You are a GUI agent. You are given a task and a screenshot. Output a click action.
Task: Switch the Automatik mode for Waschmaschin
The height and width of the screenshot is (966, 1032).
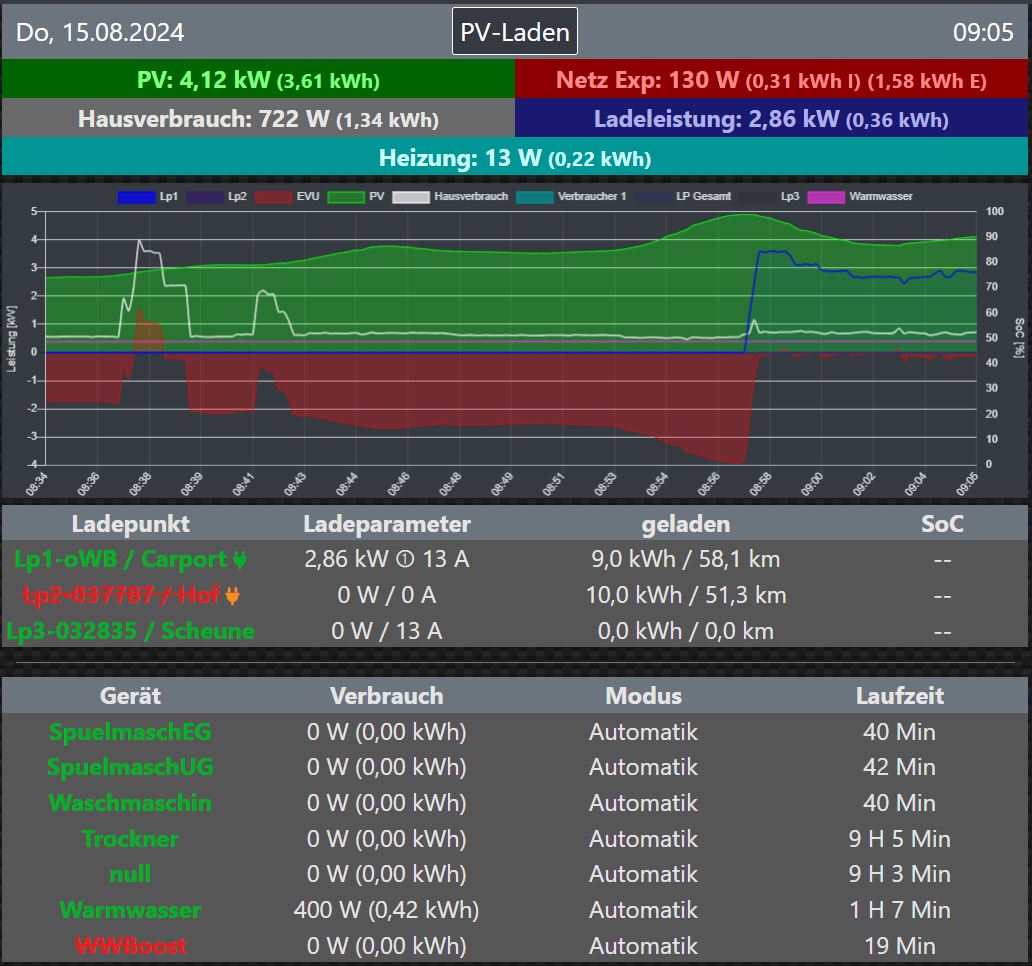click(643, 803)
